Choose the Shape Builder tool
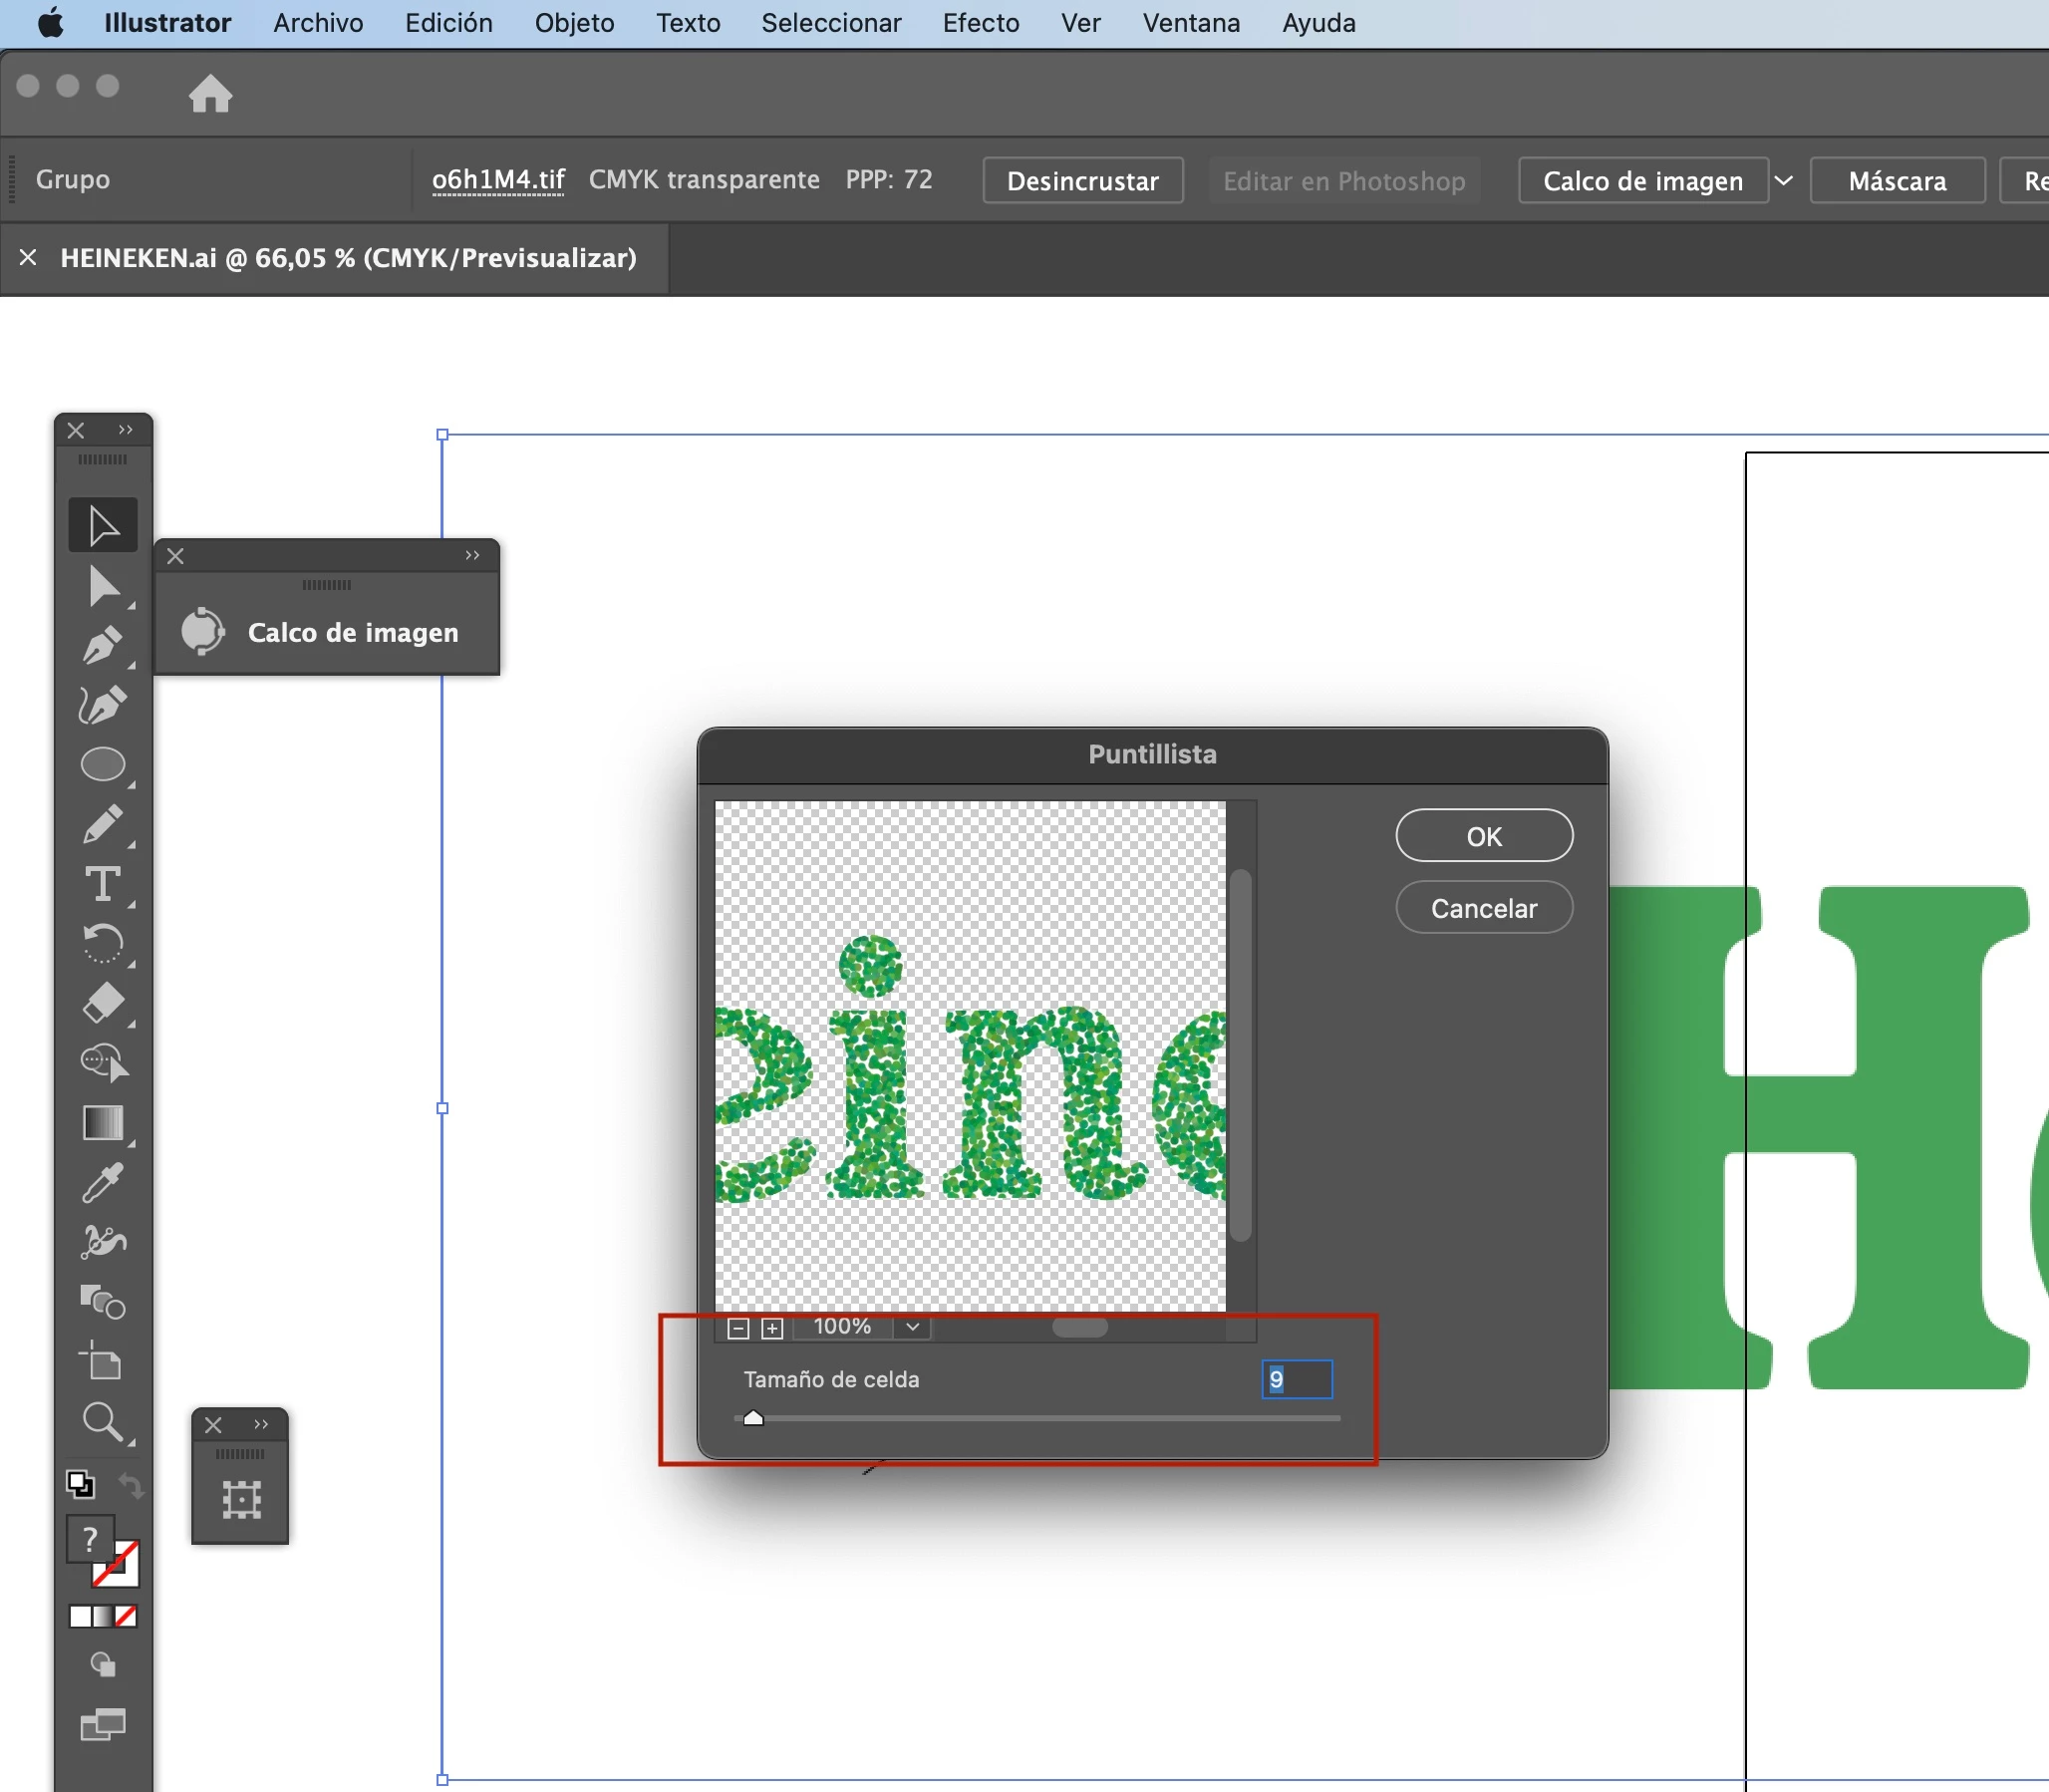 click(102, 1062)
